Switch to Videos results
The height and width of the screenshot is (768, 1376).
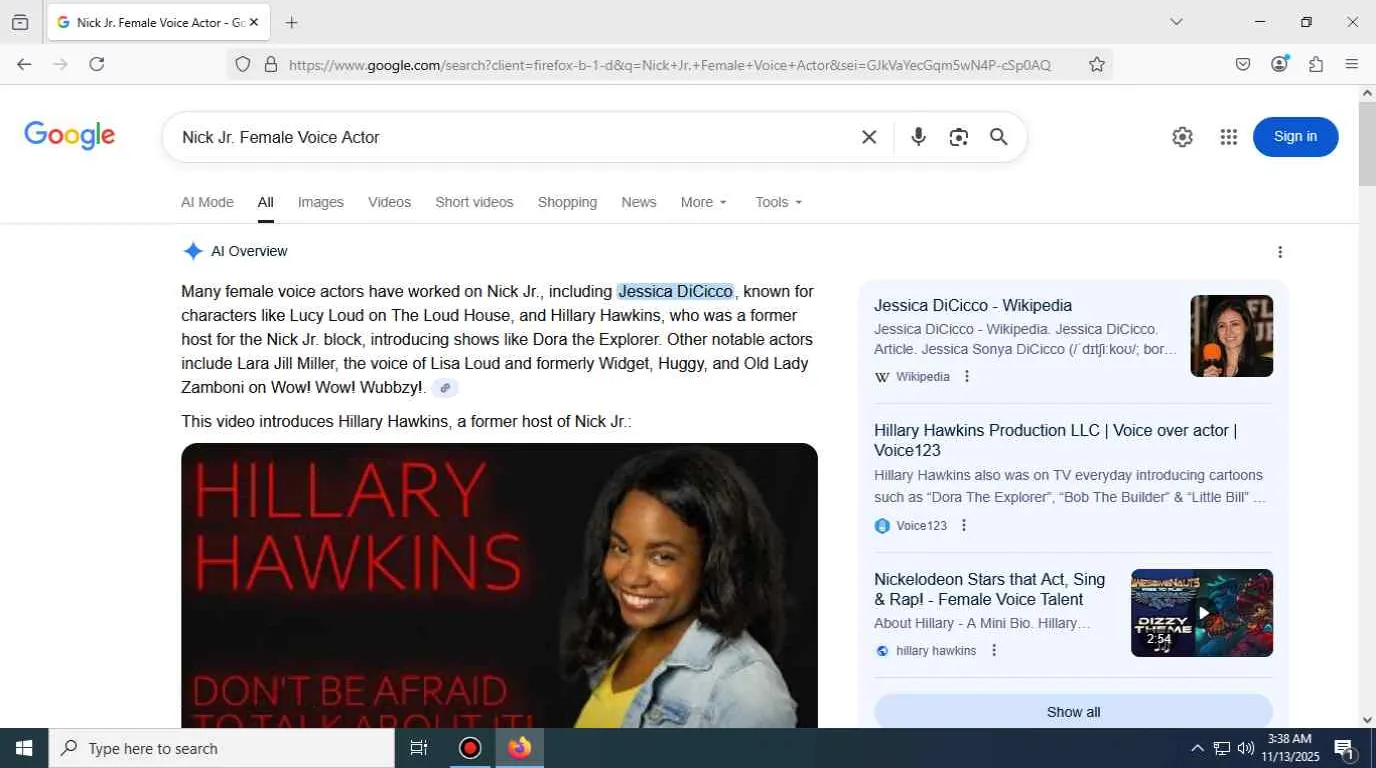[x=389, y=202]
